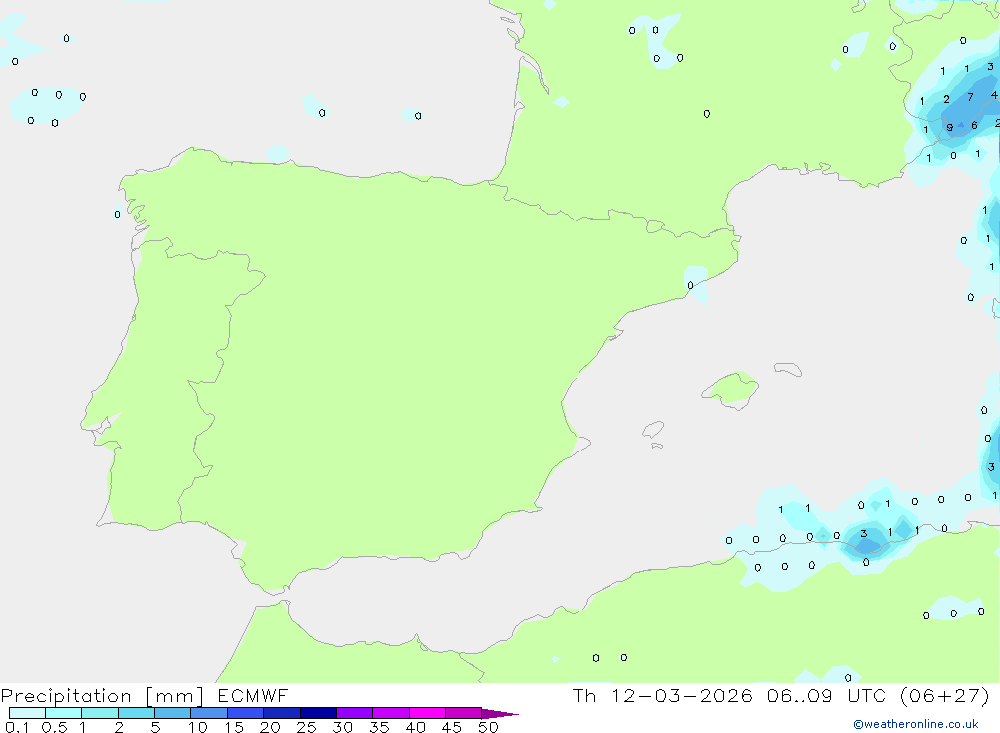The height and width of the screenshot is (733, 1000).
Task: Click the 15–20 mm legend color swatch
Action: pyautogui.click(x=246, y=713)
